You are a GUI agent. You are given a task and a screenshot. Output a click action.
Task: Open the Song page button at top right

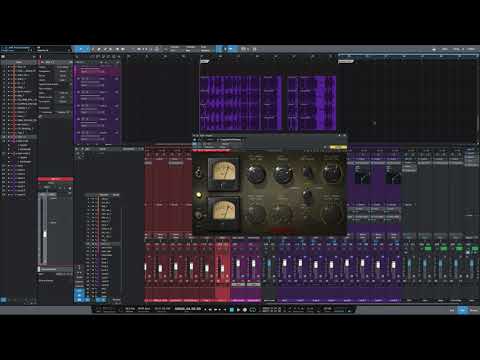(457, 49)
